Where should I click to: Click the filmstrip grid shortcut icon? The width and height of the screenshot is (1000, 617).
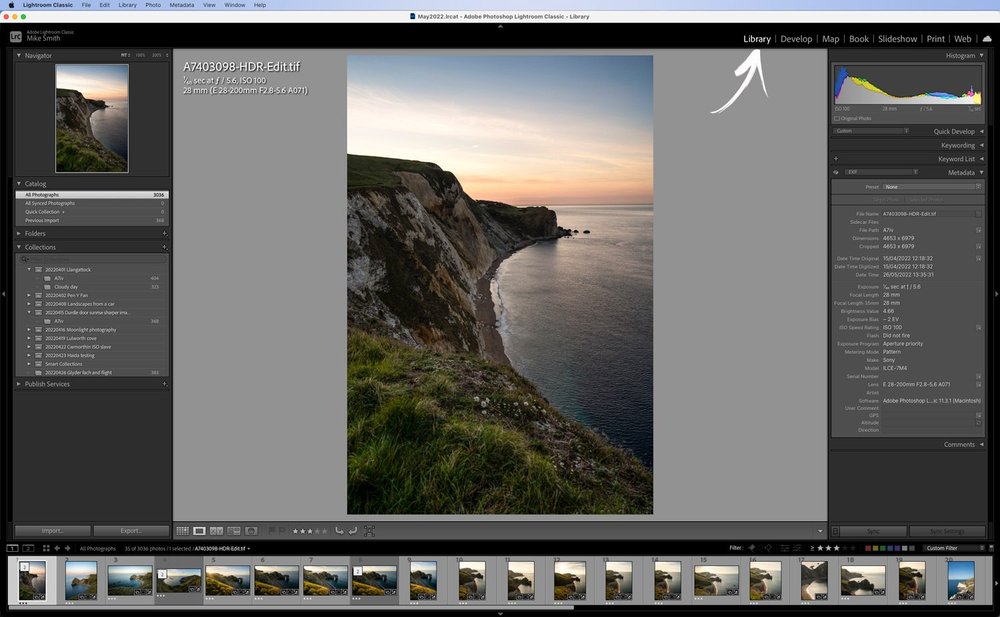point(46,548)
